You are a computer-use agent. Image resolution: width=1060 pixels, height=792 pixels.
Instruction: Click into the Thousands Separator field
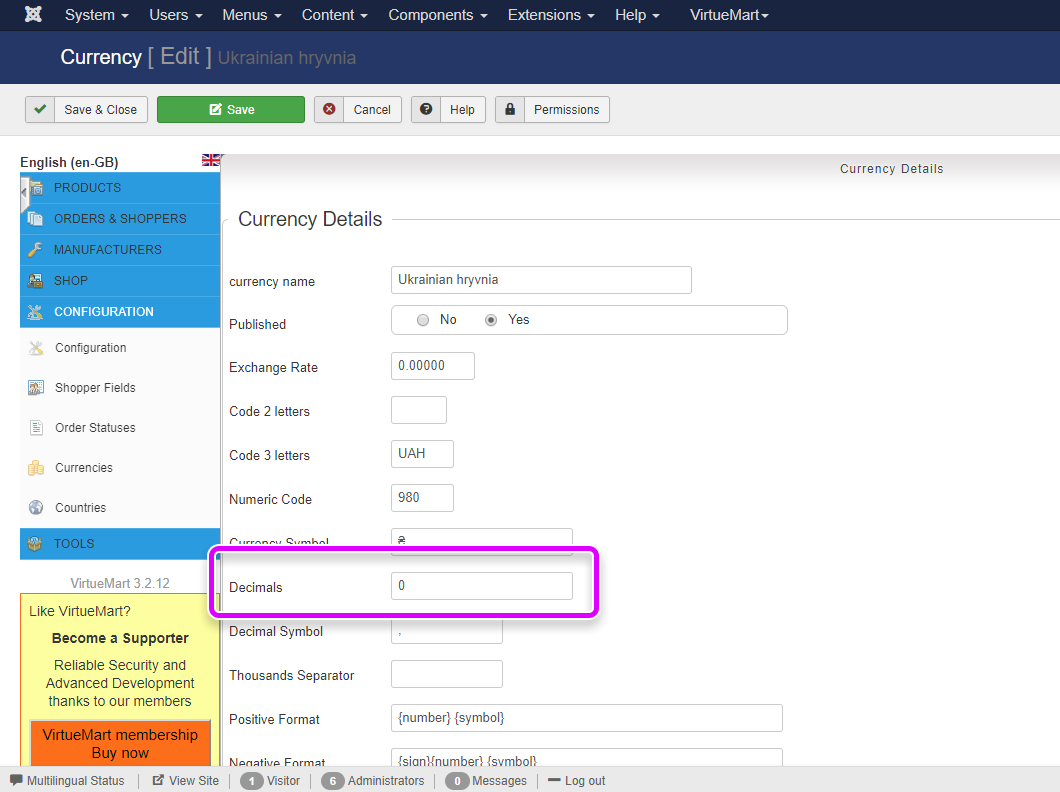[x=447, y=674]
